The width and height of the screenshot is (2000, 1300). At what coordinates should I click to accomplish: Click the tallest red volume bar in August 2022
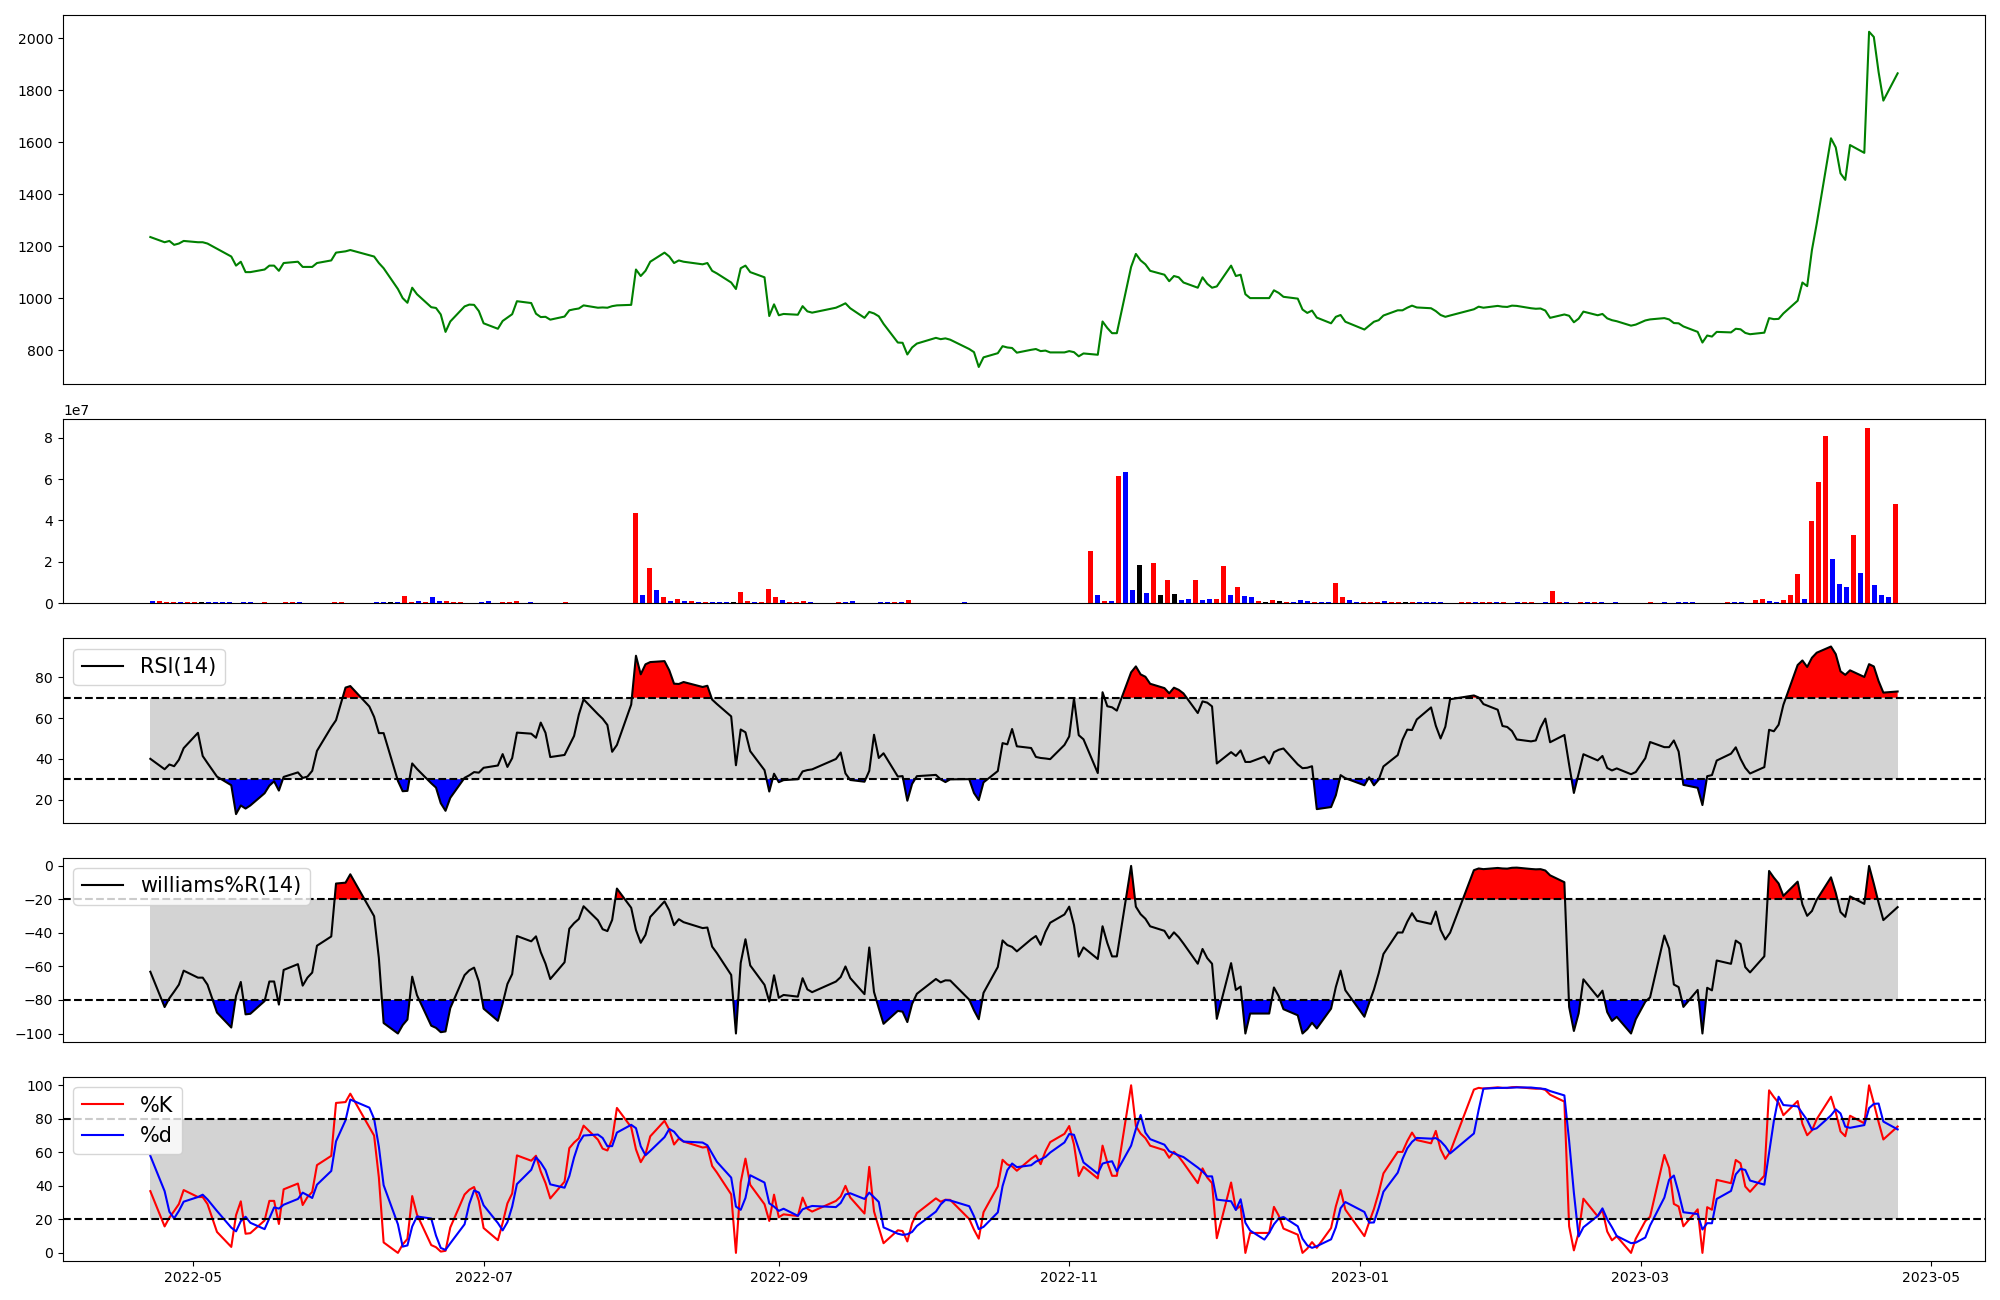635,557
